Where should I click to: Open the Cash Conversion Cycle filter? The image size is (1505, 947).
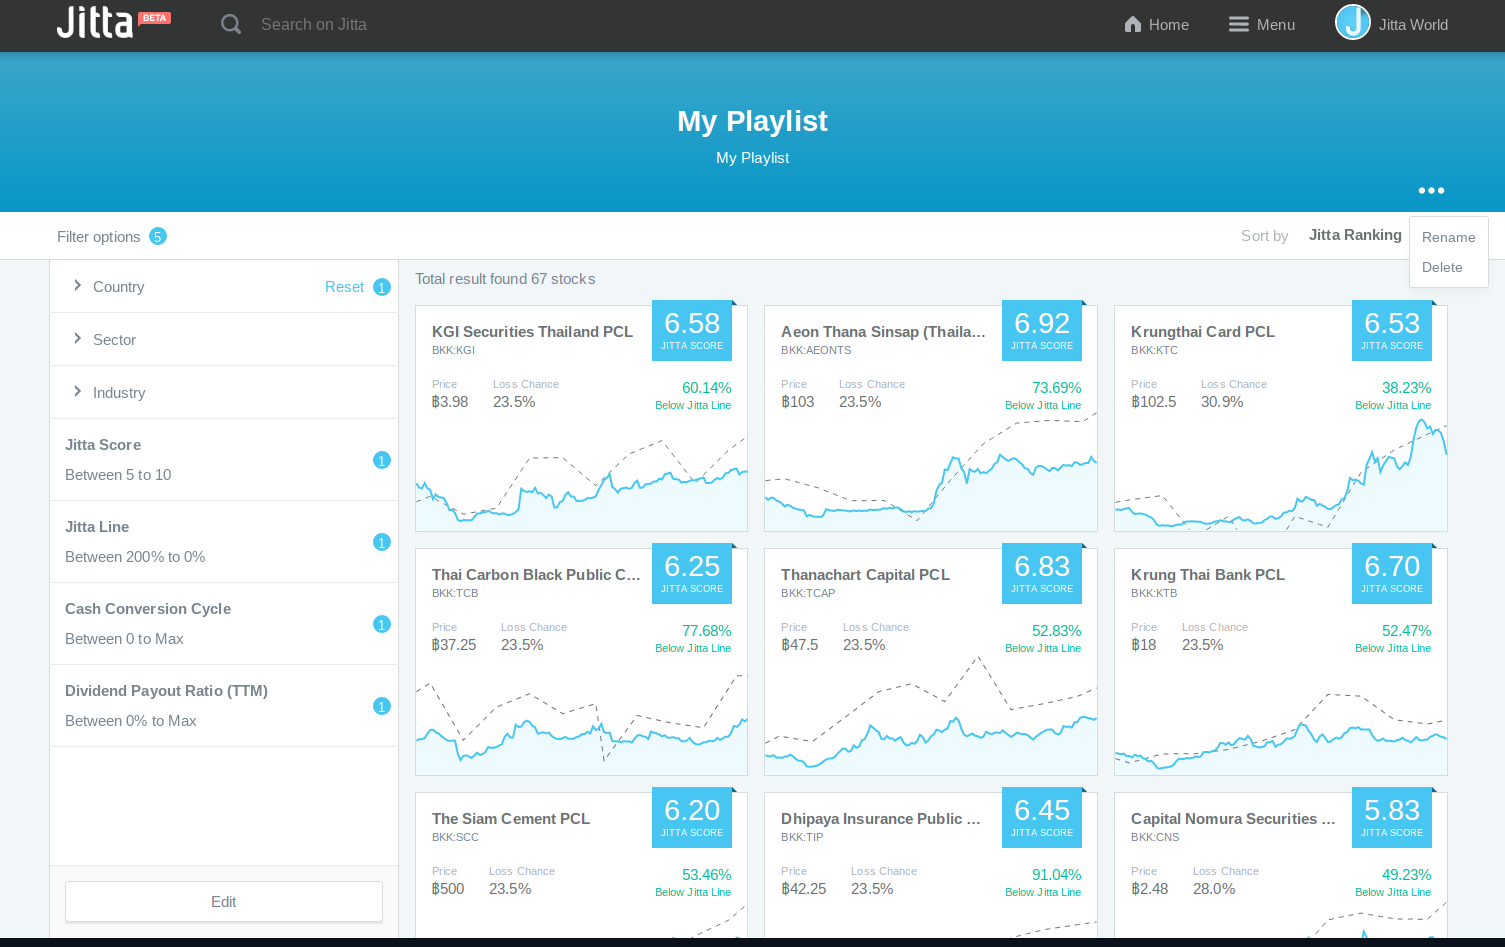click(x=224, y=624)
